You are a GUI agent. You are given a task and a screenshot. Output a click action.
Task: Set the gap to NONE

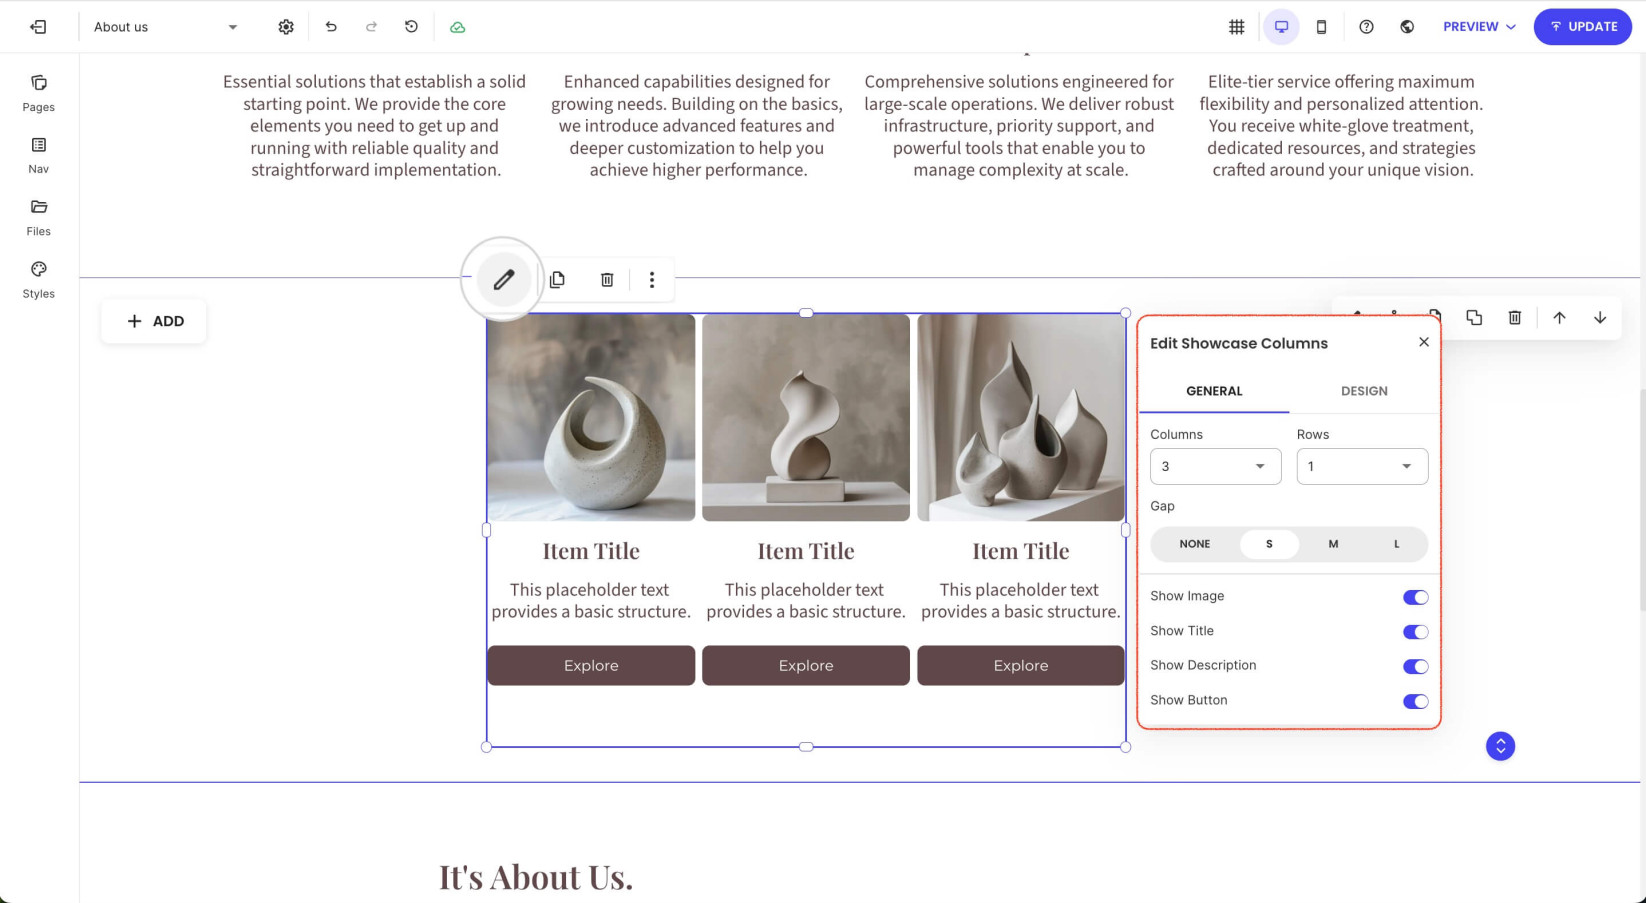tap(1195, 544)
